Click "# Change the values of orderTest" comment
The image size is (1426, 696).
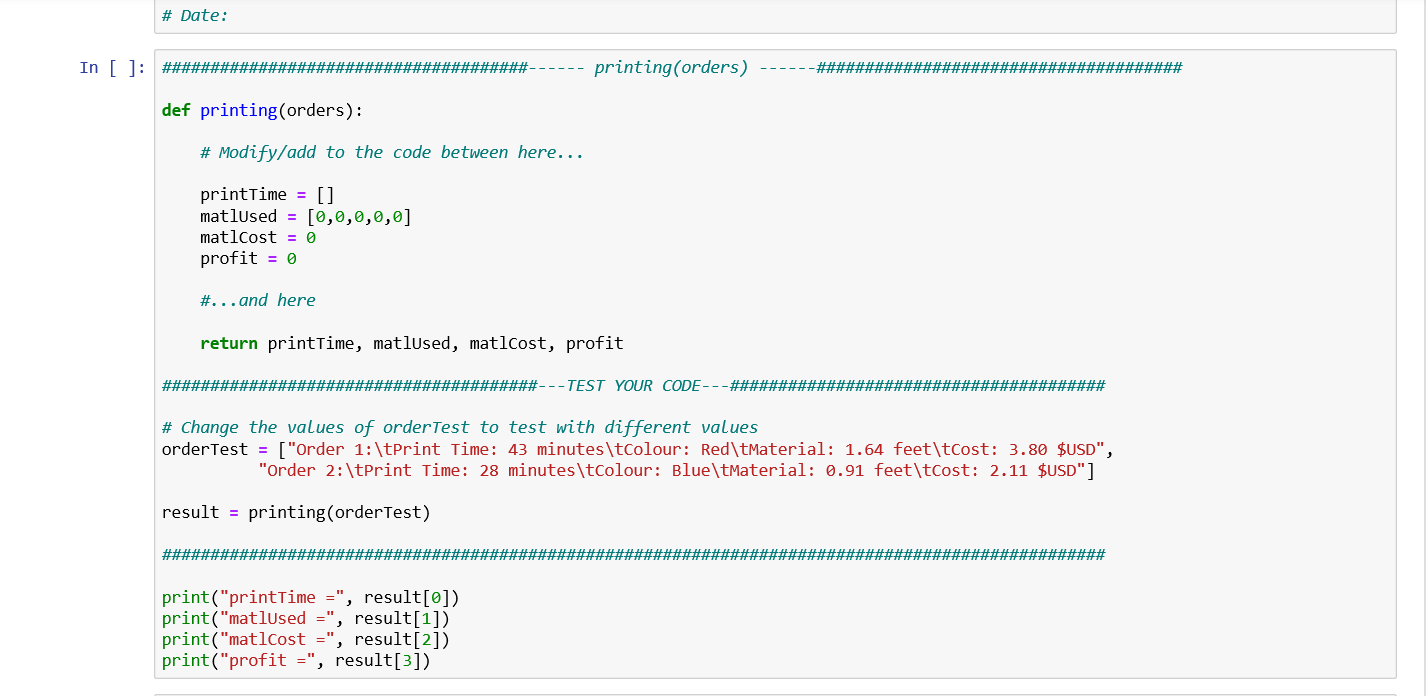tap(460, 428)
